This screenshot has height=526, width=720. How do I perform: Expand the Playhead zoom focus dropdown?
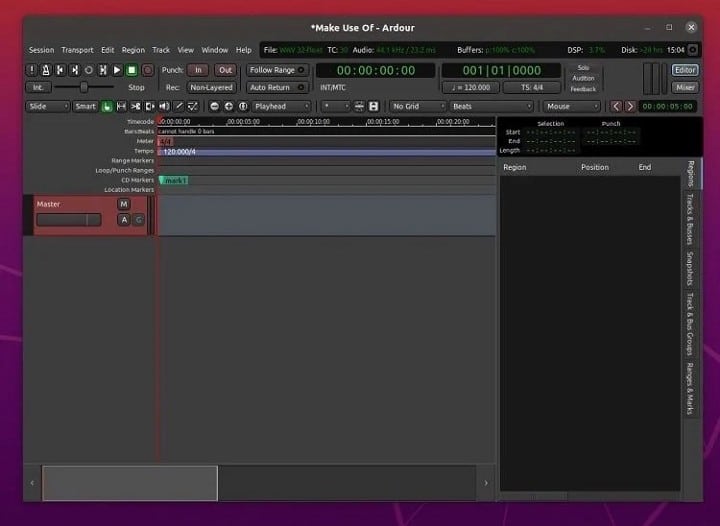281,106
